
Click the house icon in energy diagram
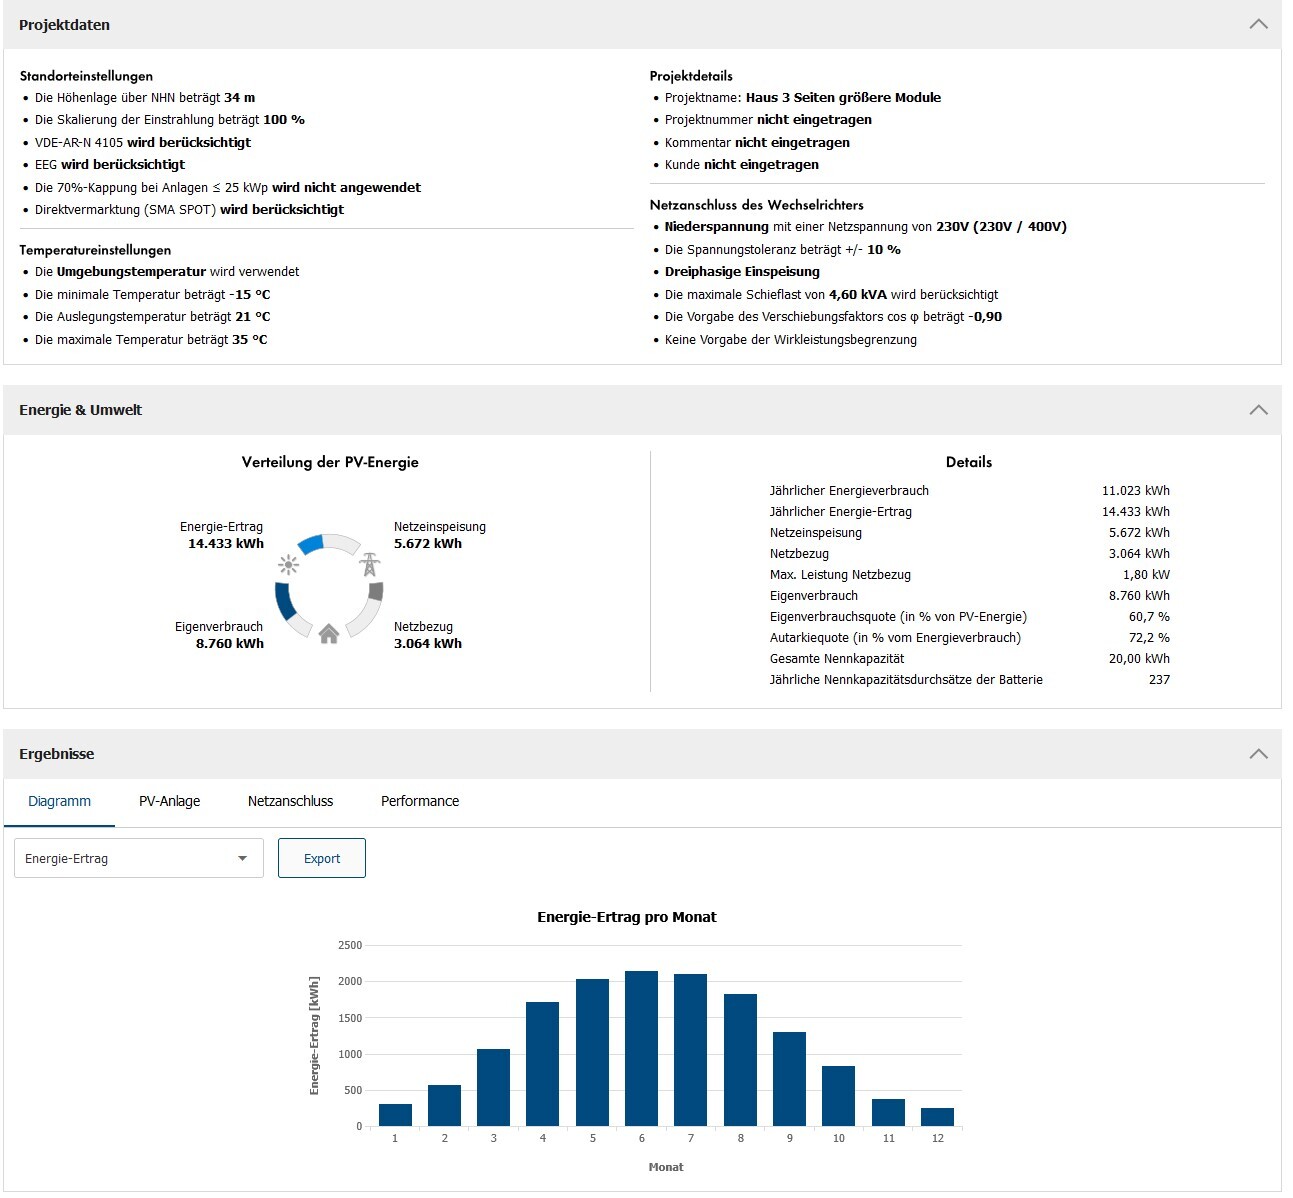[329, 634]
